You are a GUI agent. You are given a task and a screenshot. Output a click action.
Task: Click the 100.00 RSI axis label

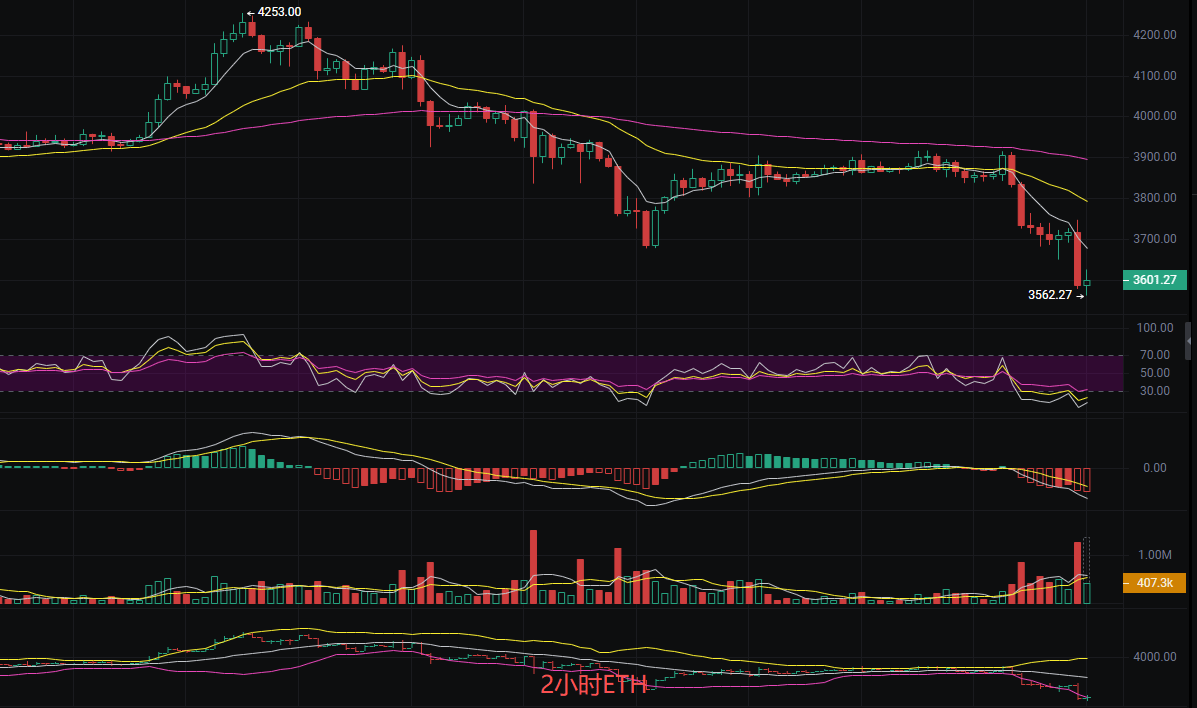tap(1154, 328)
